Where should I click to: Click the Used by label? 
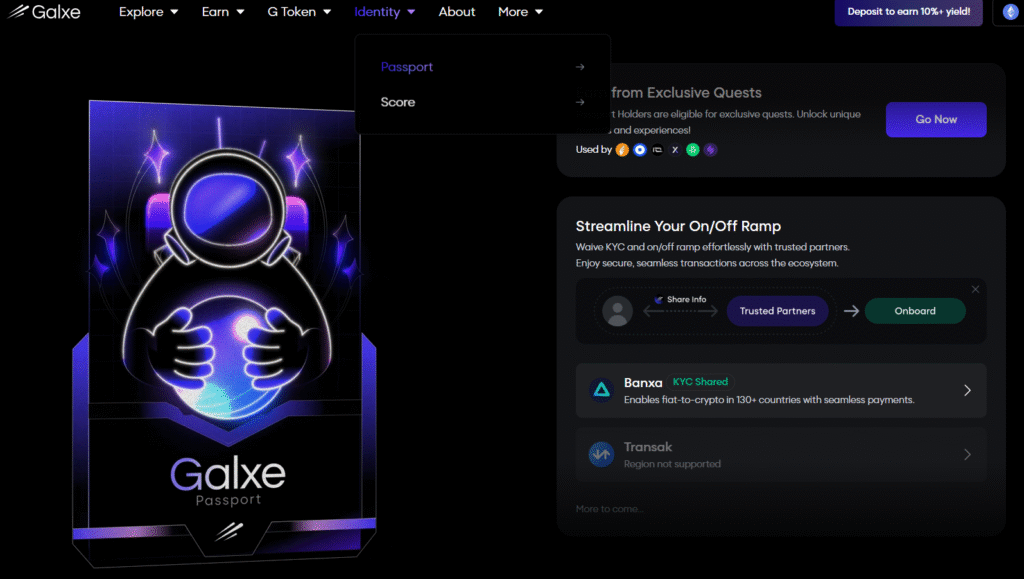pyautogui.click(x=593, y=149)
